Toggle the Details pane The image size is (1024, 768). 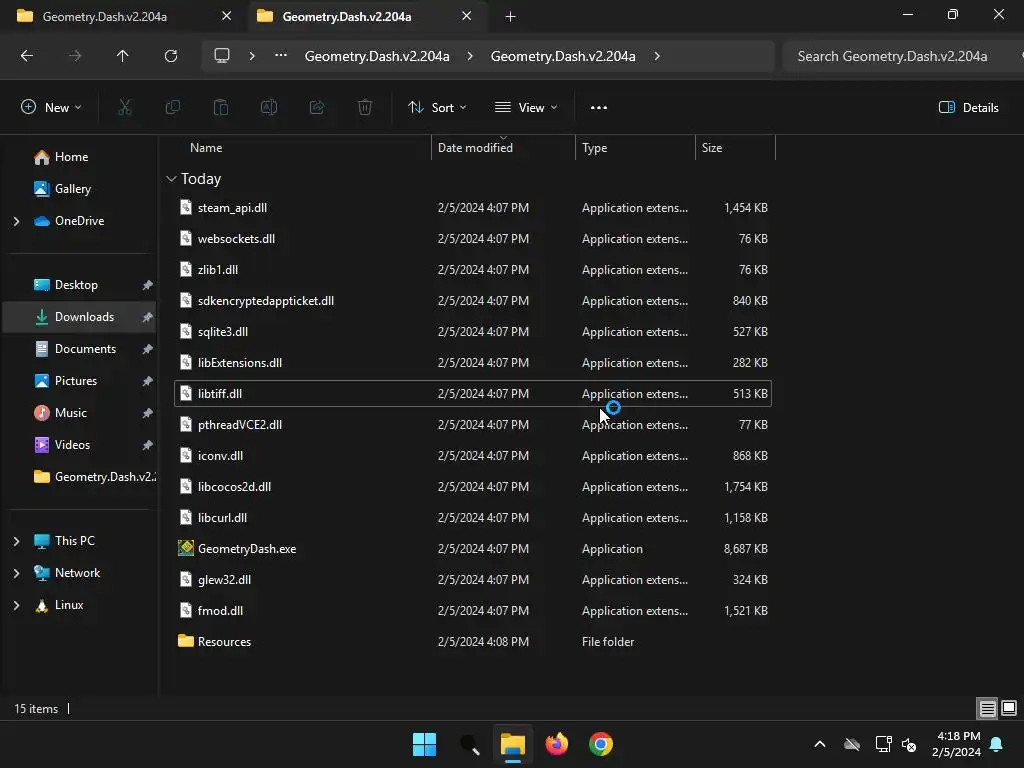tap(968, 108)
